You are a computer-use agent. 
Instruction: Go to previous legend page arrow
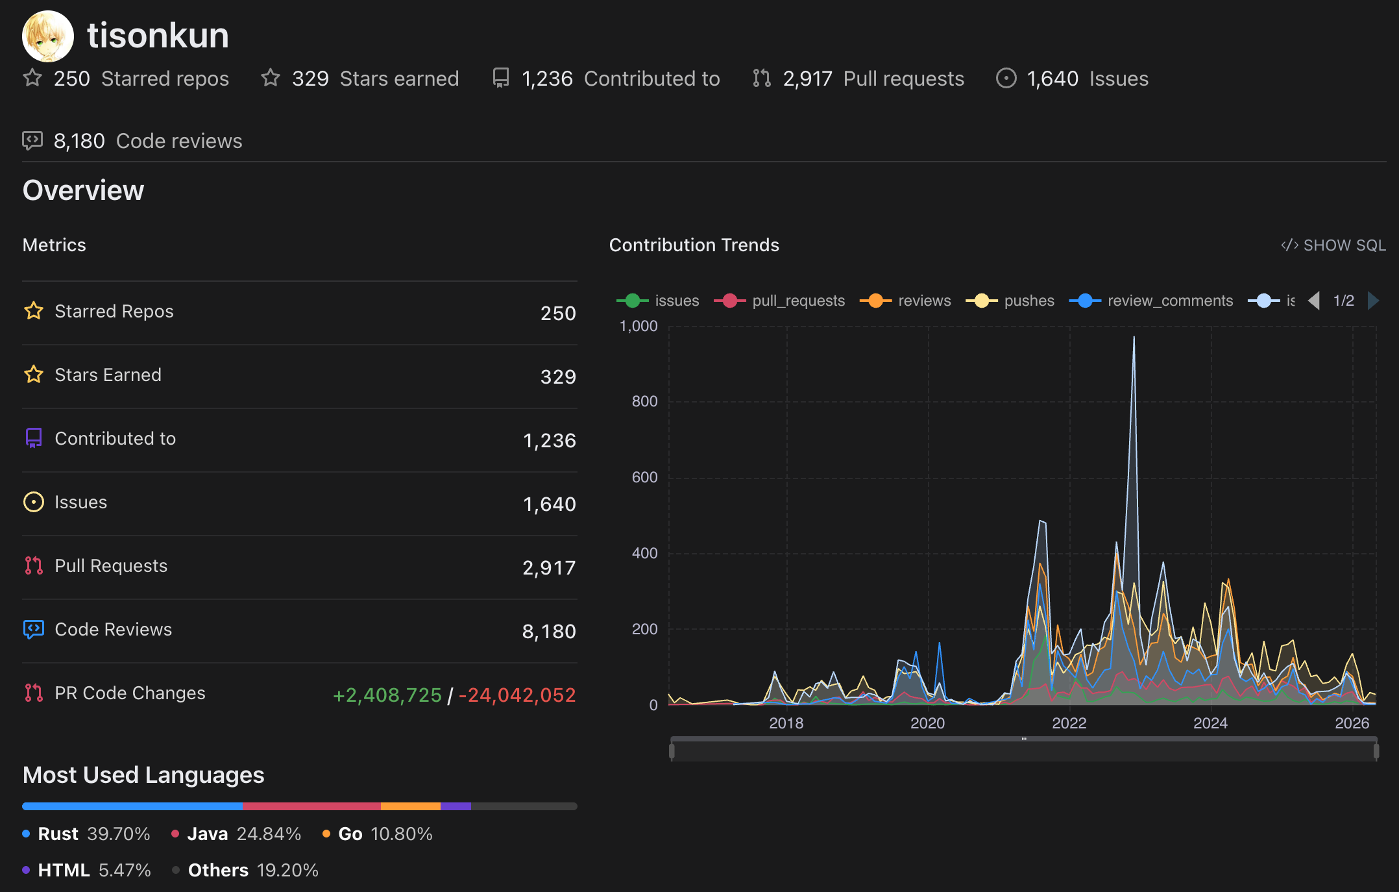click(1314, 301)
